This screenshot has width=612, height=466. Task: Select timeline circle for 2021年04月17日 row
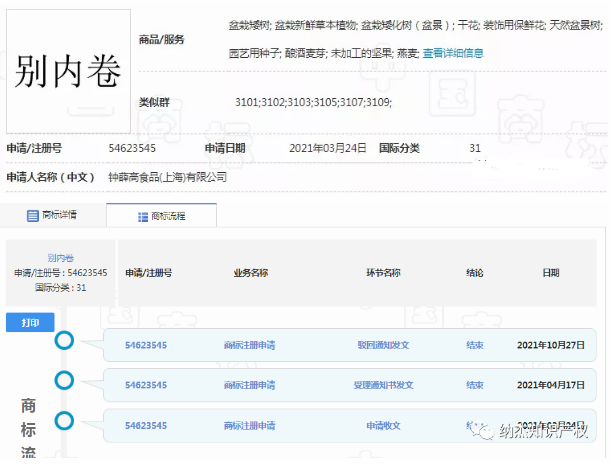[64, 381]
